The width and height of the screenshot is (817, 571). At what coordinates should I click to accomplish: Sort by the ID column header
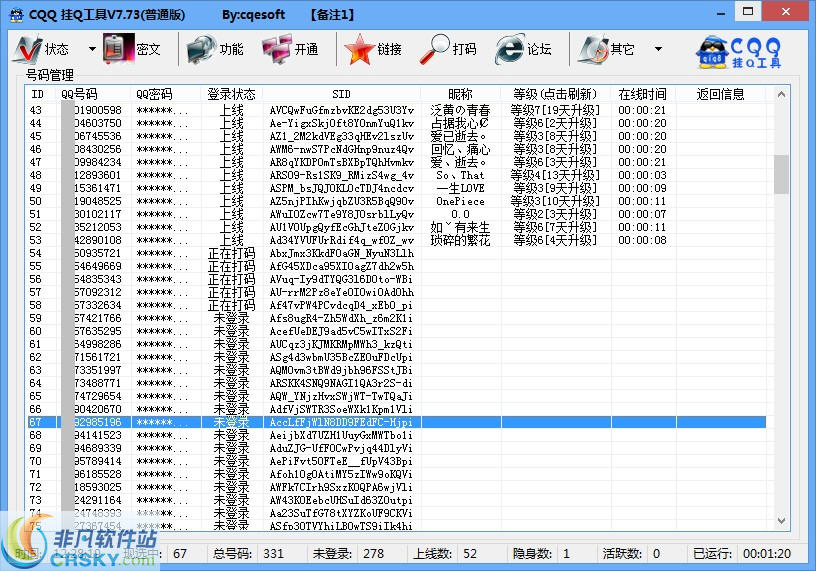click(38, 94)
